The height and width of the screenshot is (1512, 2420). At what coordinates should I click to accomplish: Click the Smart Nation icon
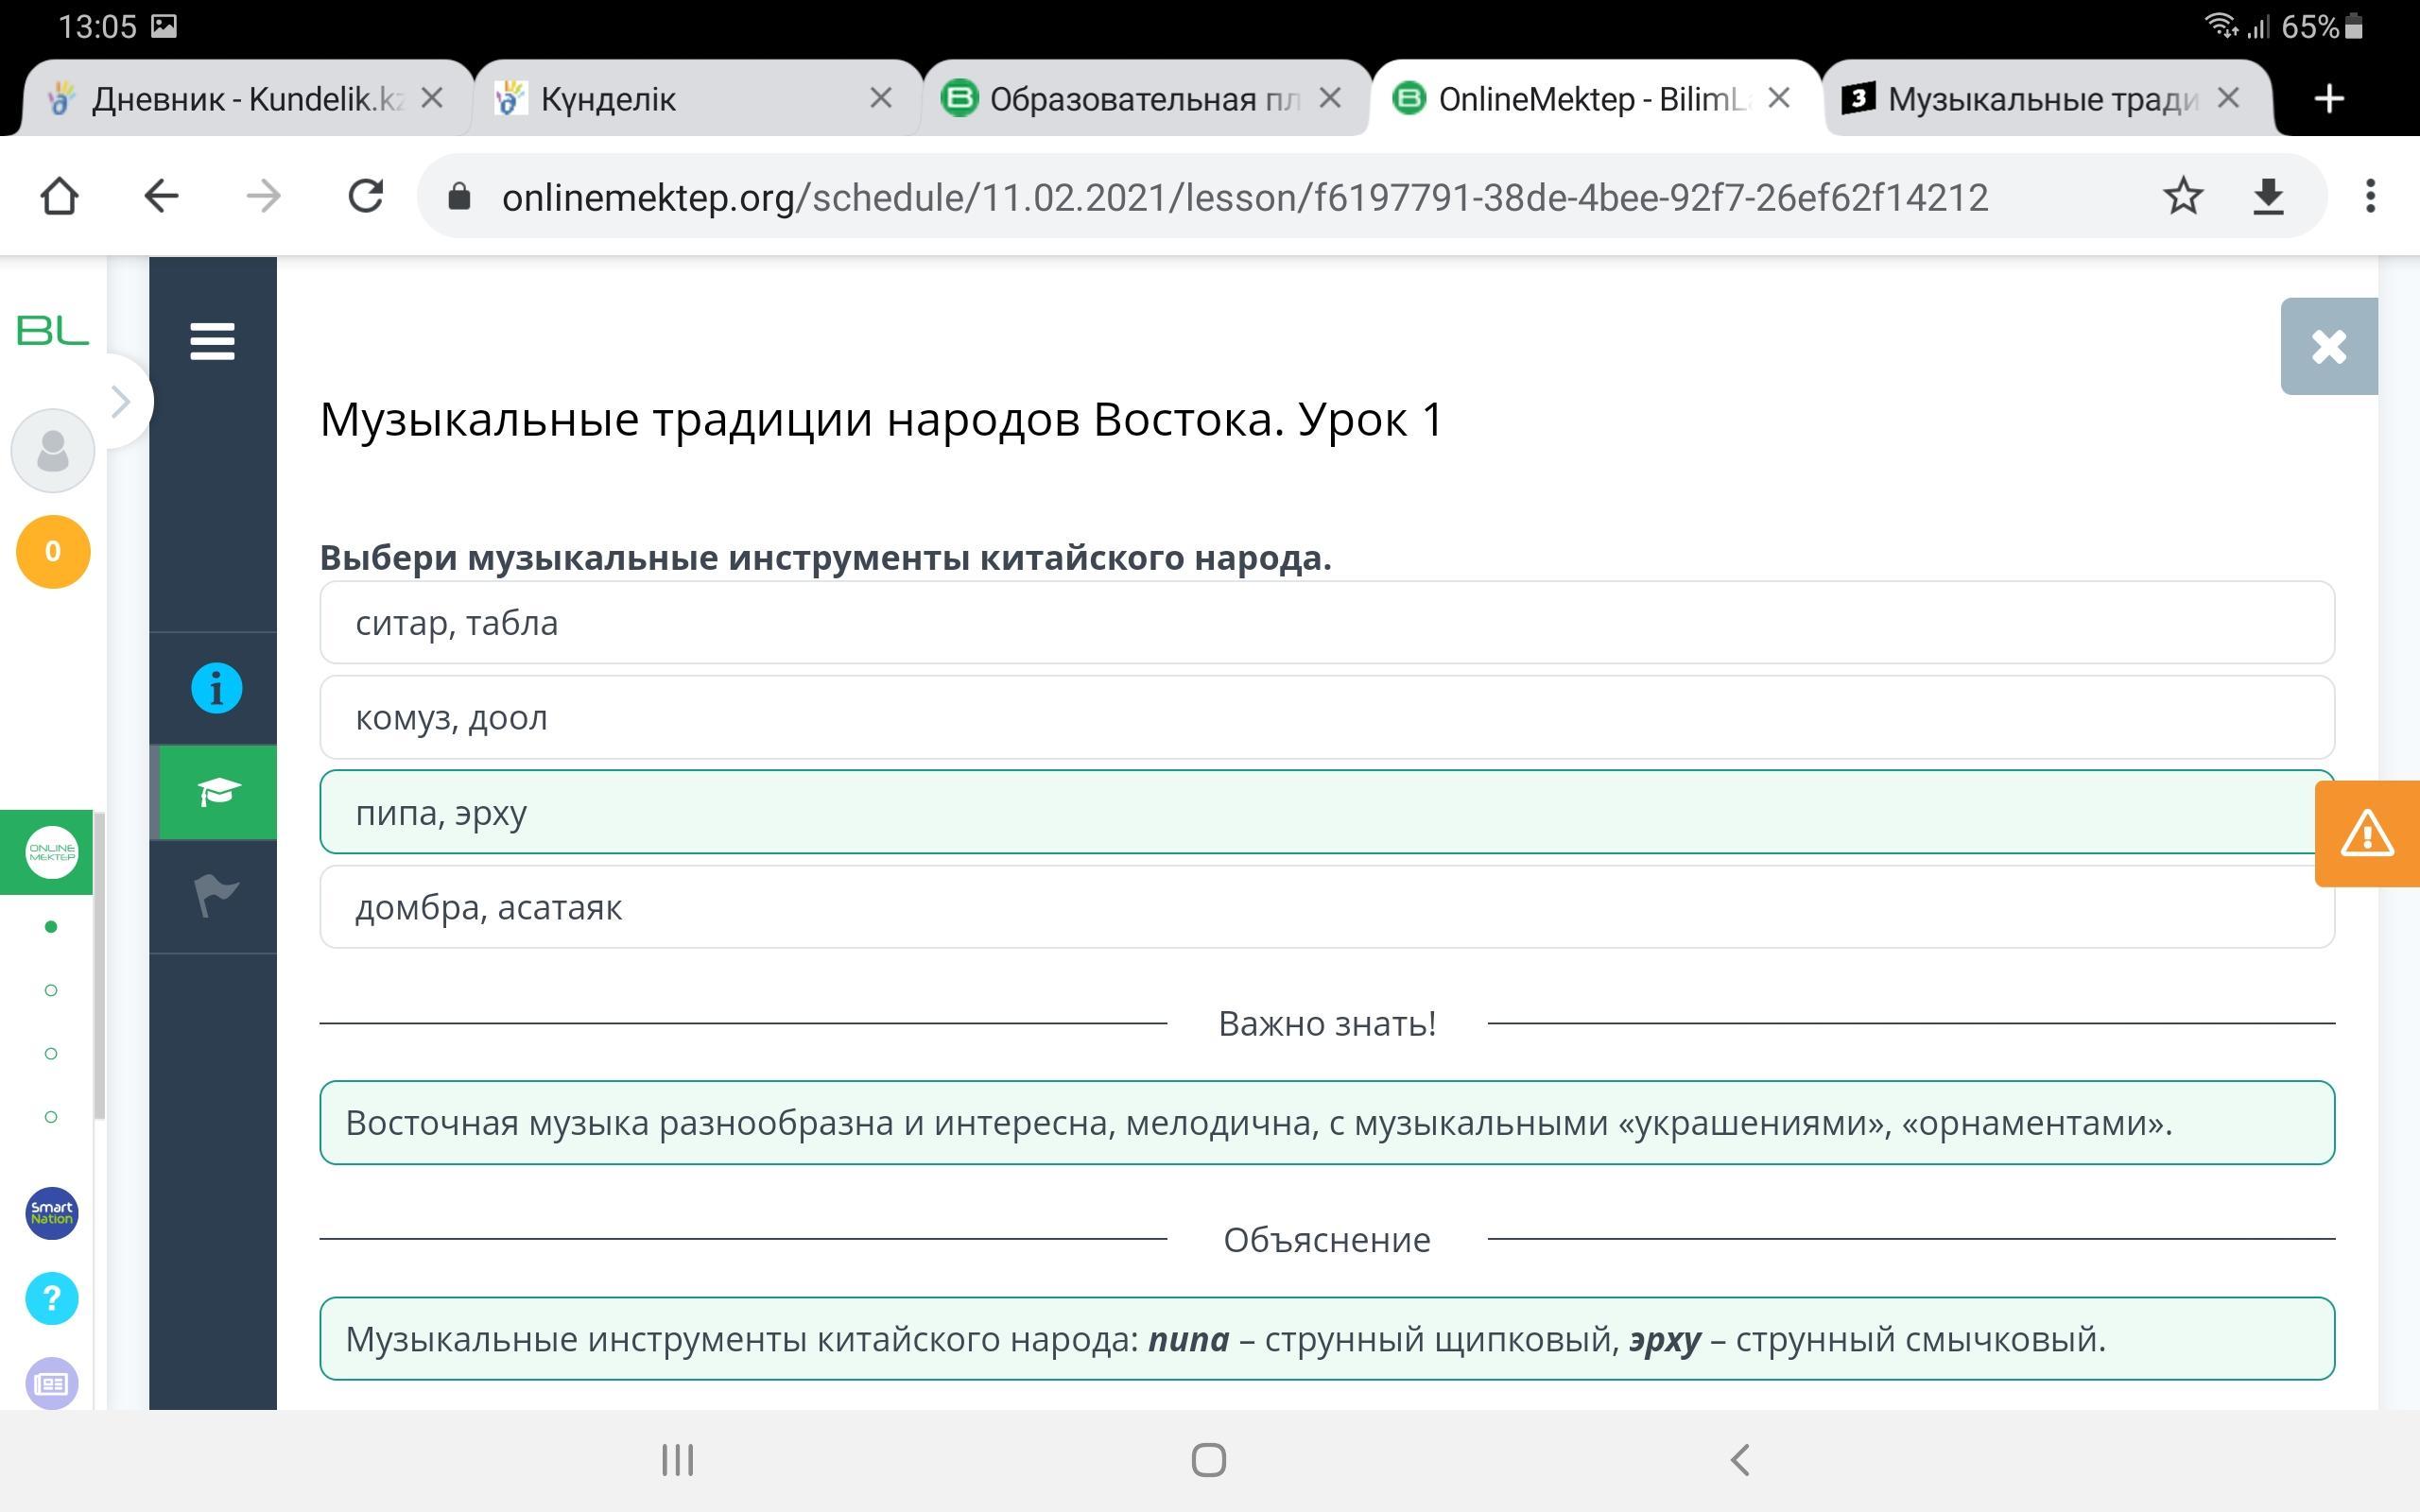point(52,1213)
